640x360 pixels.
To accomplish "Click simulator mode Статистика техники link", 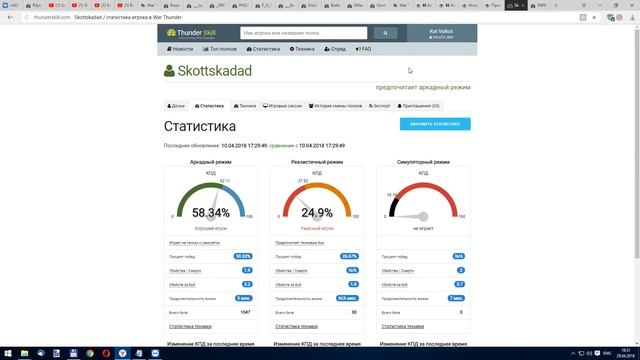I will [x=403, y=327].
